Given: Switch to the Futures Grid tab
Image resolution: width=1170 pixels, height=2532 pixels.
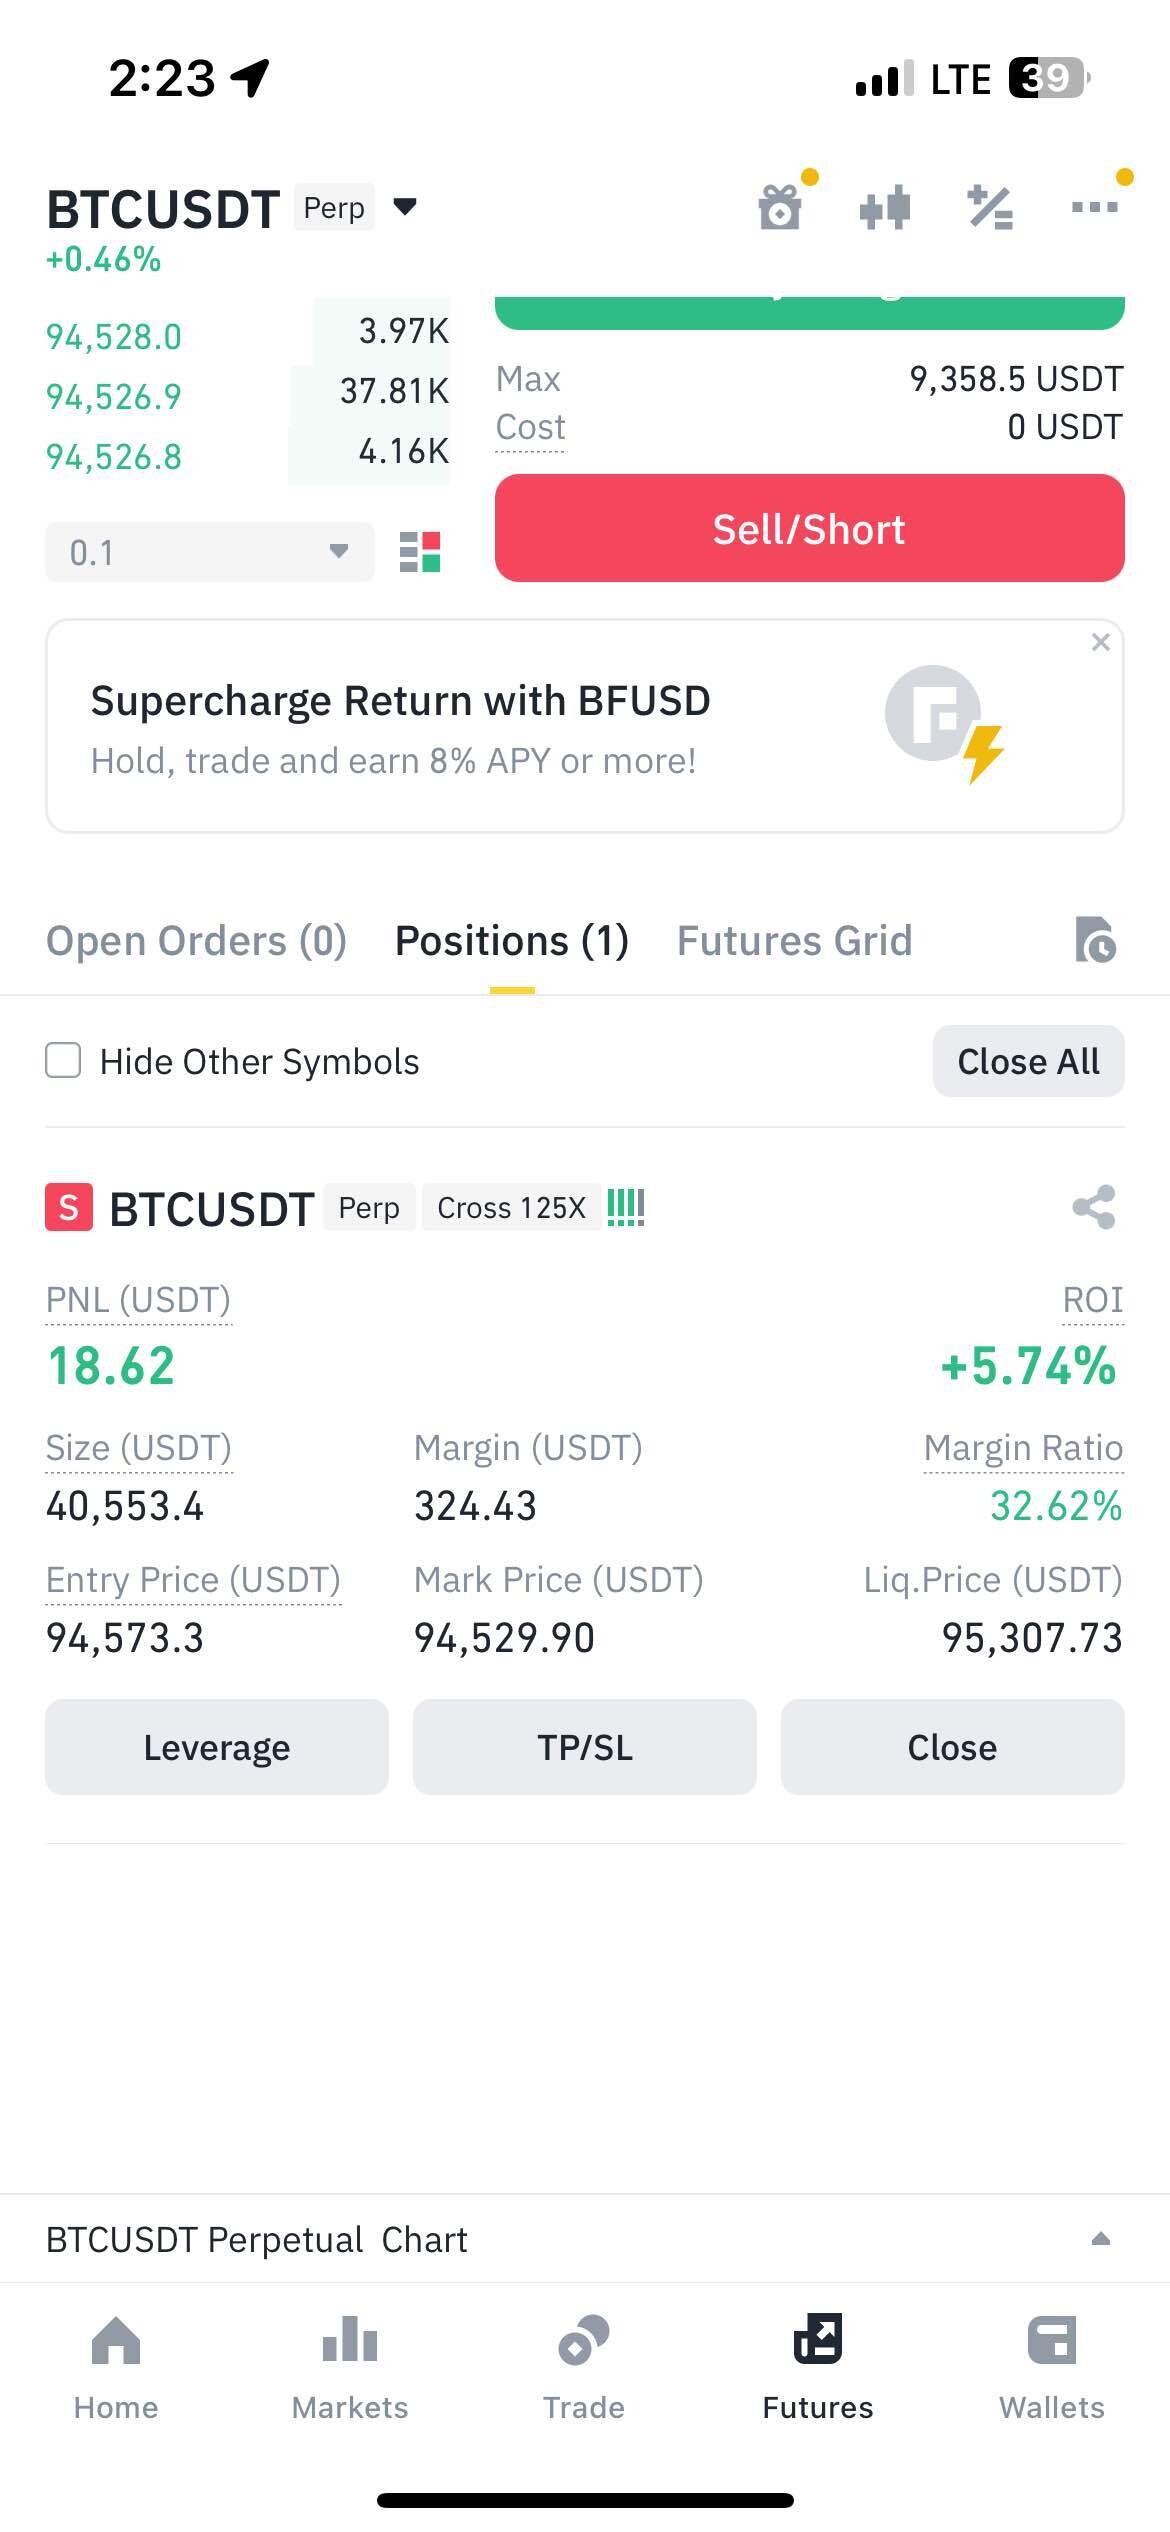Looking at the screenshot, I should point(795,941).
